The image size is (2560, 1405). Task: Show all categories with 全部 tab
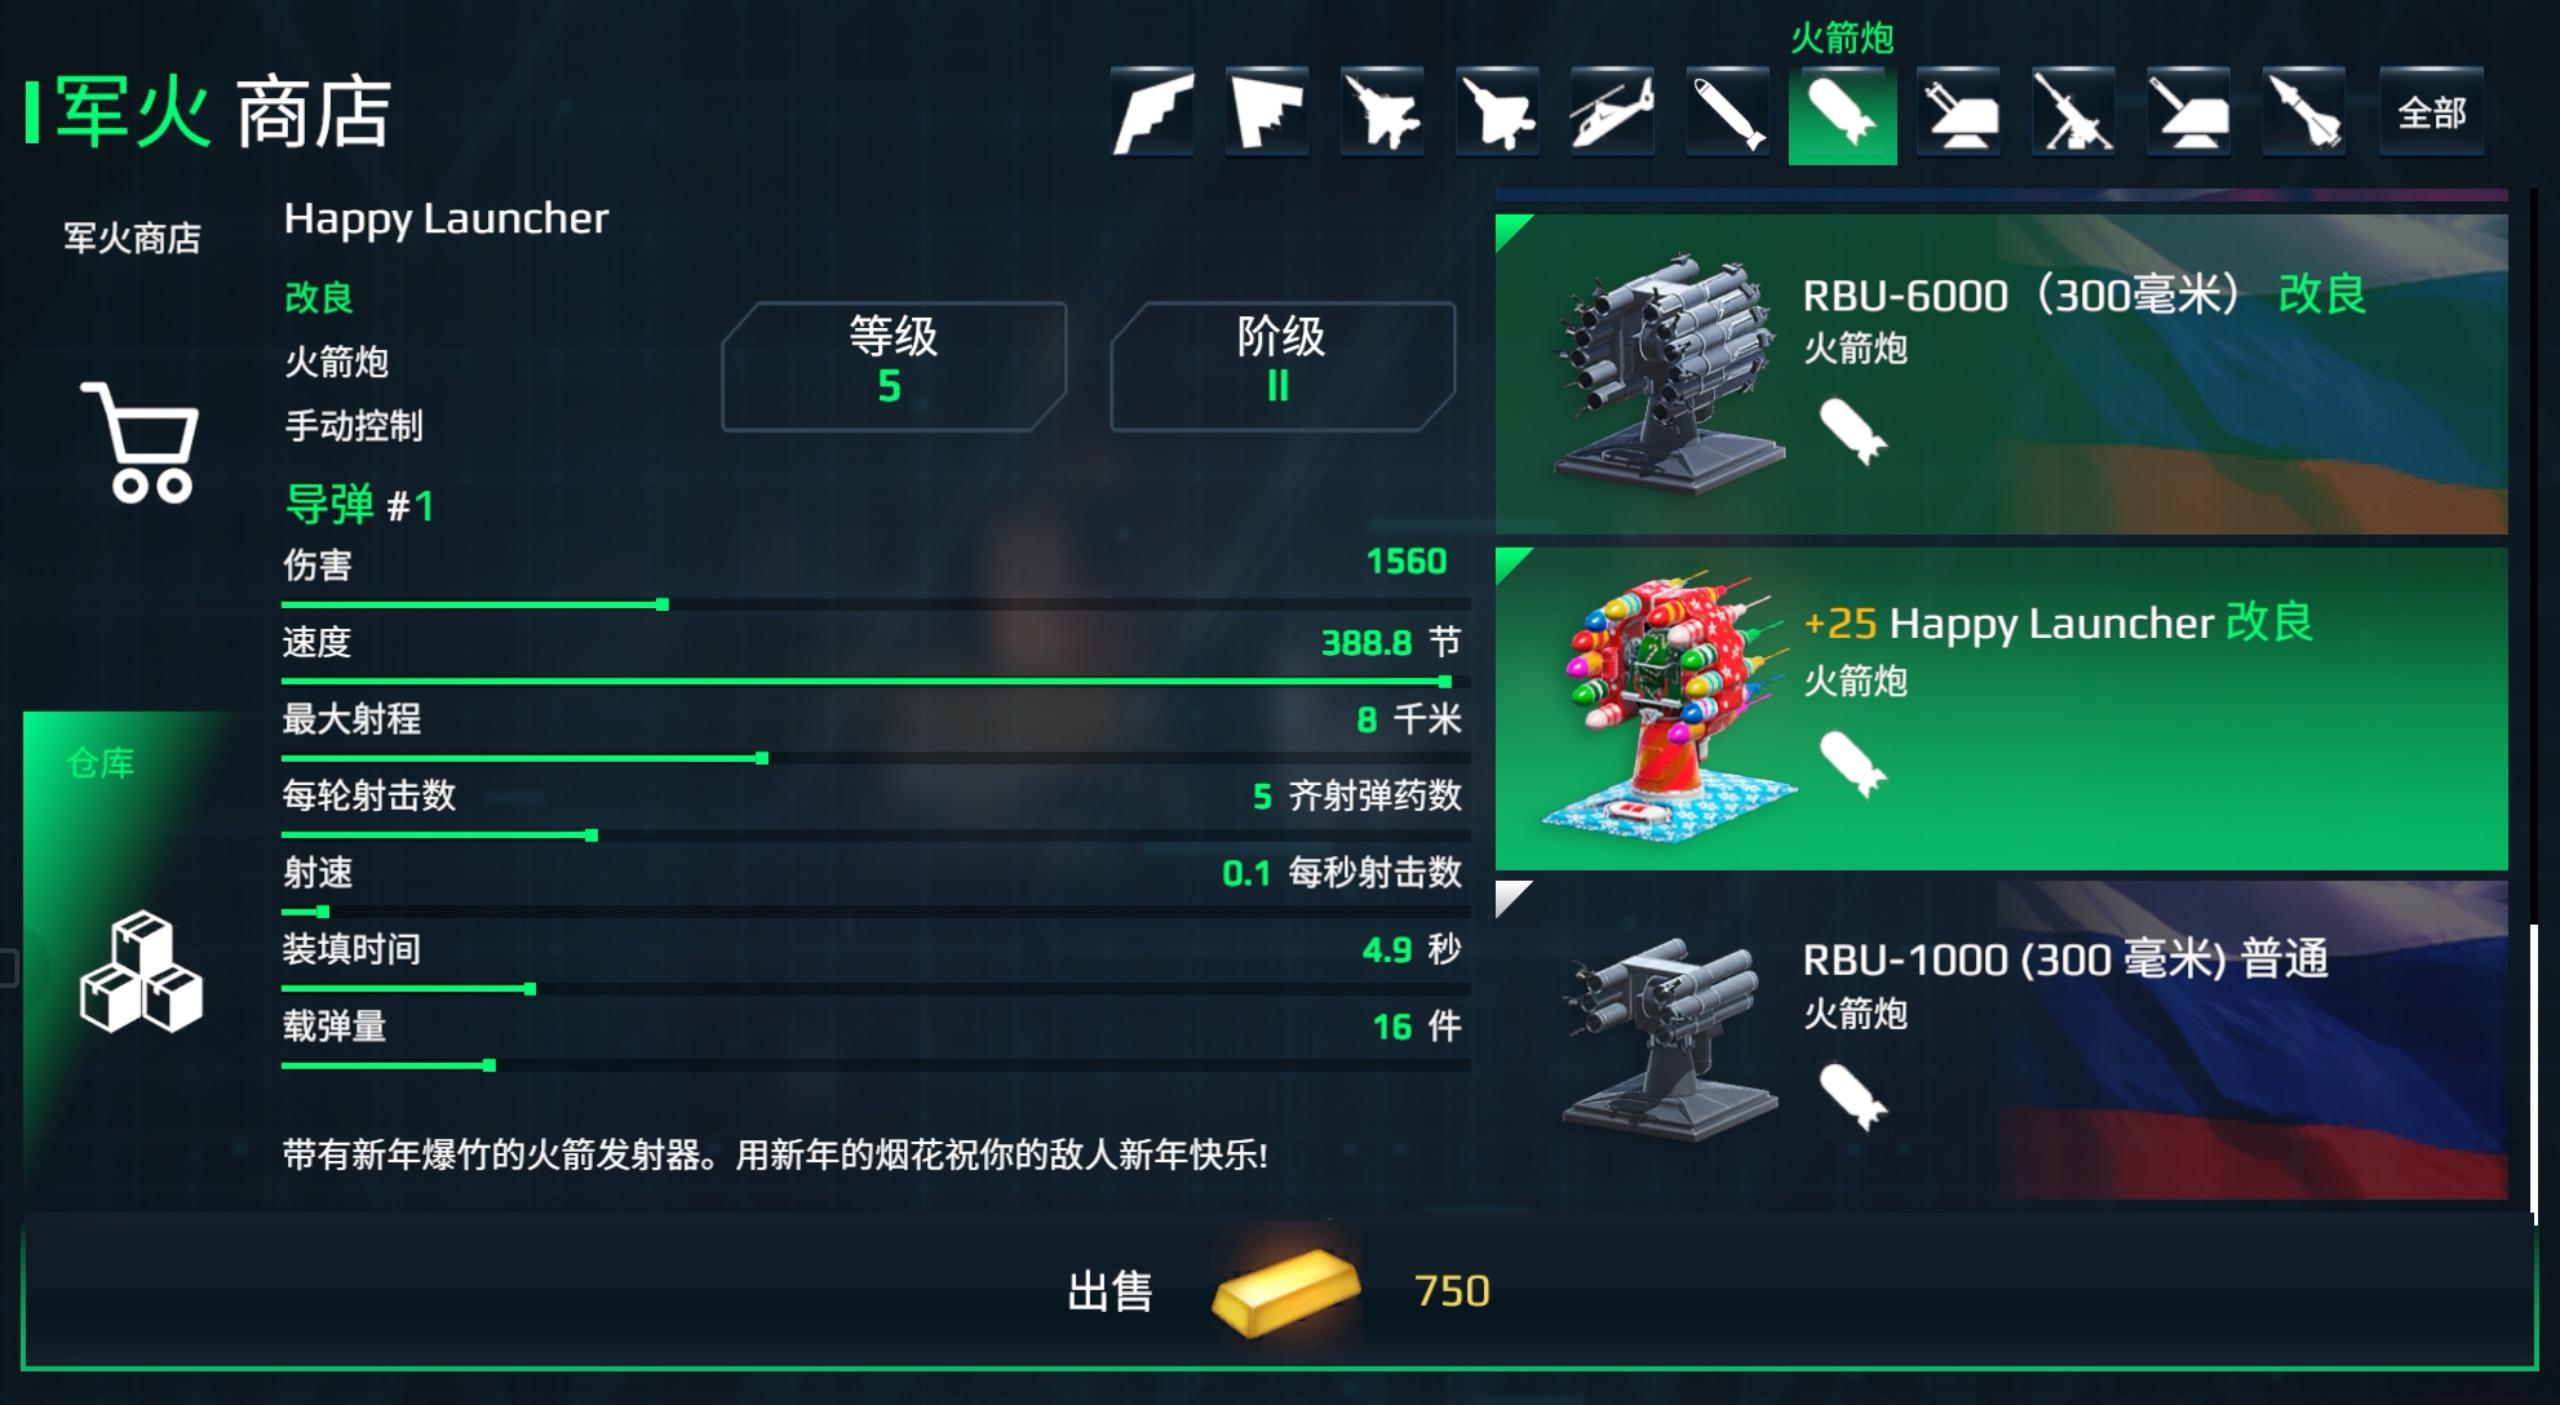2431,112
